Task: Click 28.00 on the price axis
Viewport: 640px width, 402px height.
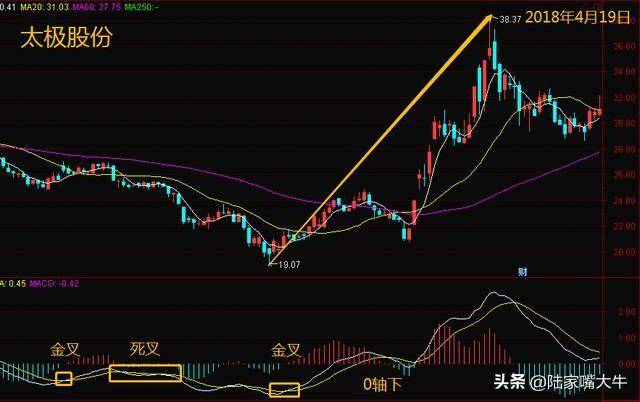Action: 624,149
